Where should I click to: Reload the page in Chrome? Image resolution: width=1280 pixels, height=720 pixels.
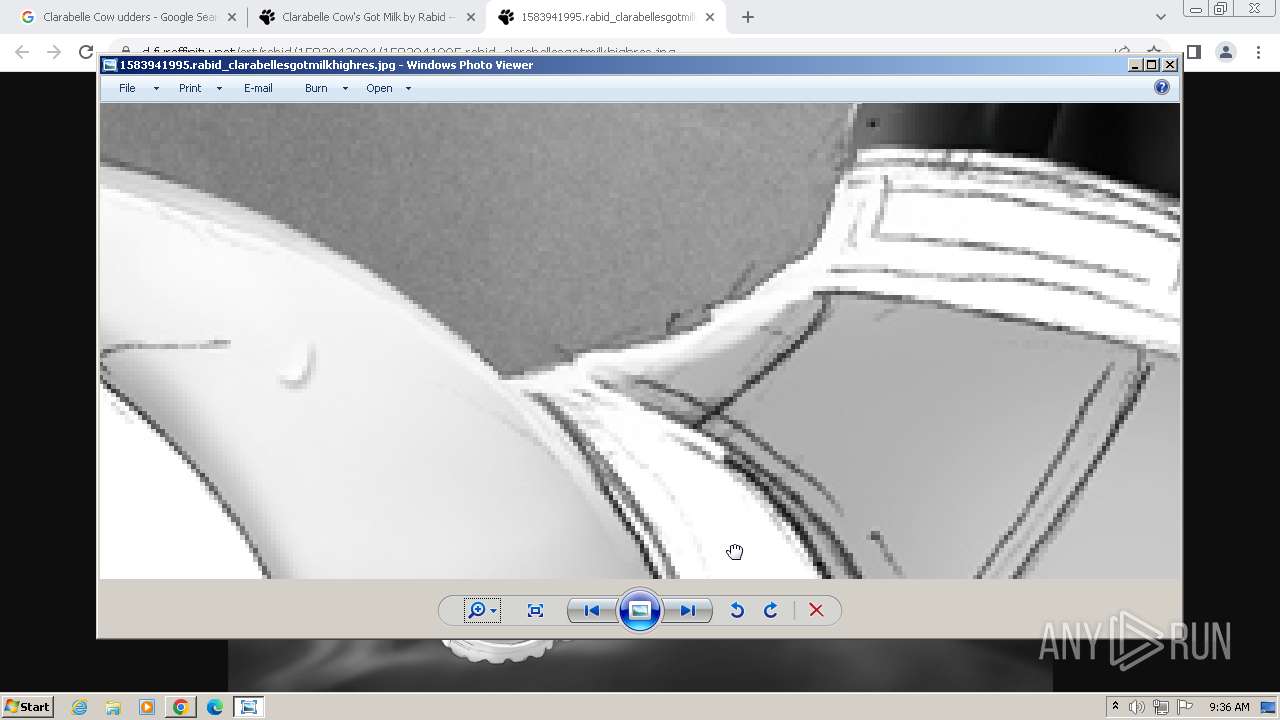pyautogui.click(x=86, y=52)
